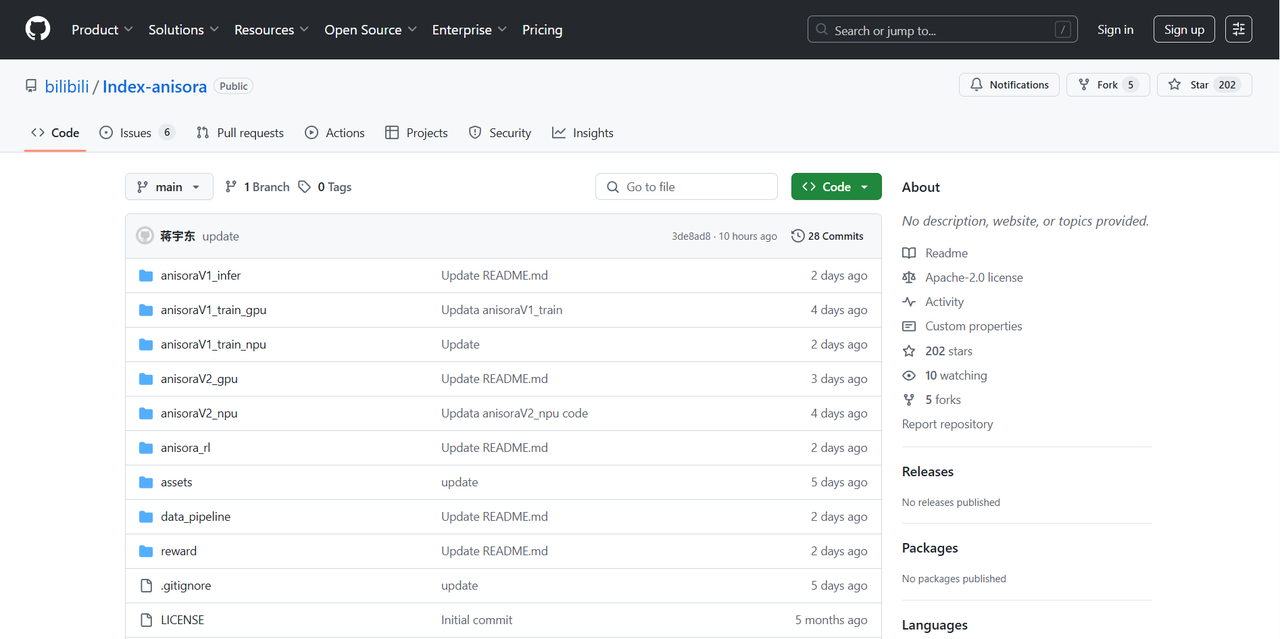Click the file icon beside .gitignore
The height and width of the screenshot is (639, 1280).
[146, 586]
